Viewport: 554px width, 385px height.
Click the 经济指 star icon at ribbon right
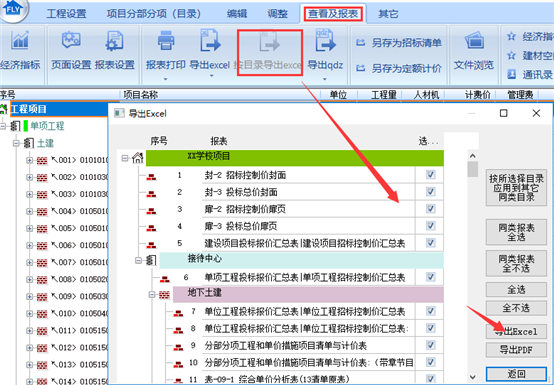[x=511, y=36]
